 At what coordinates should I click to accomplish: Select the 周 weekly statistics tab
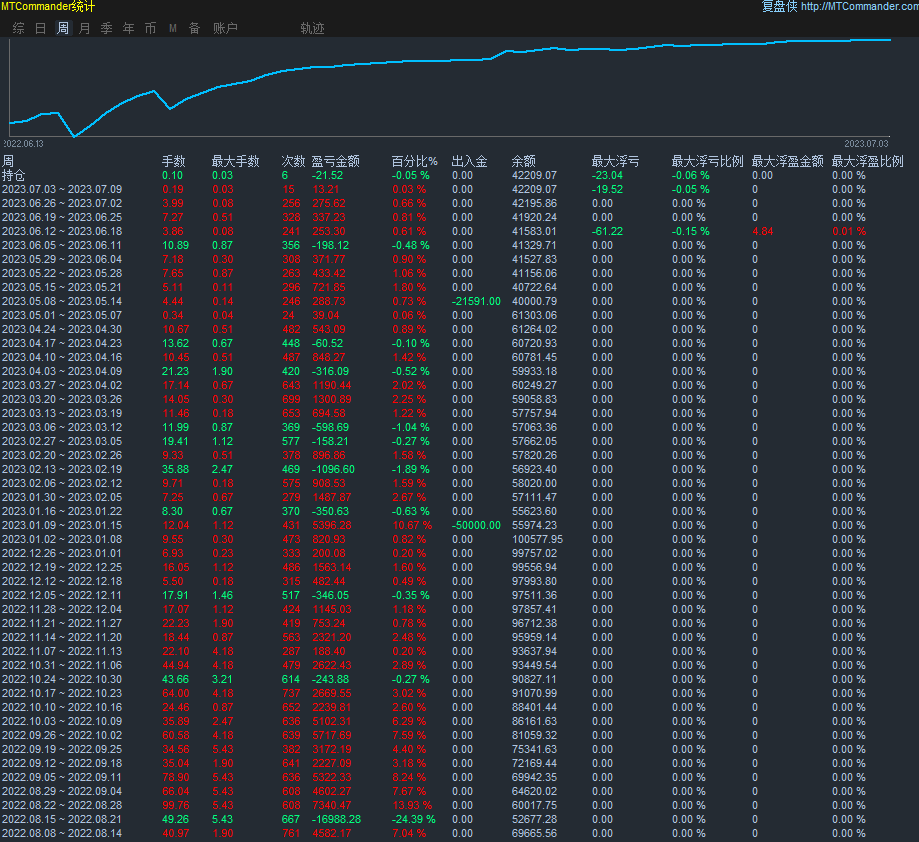[x=63, y=28]
